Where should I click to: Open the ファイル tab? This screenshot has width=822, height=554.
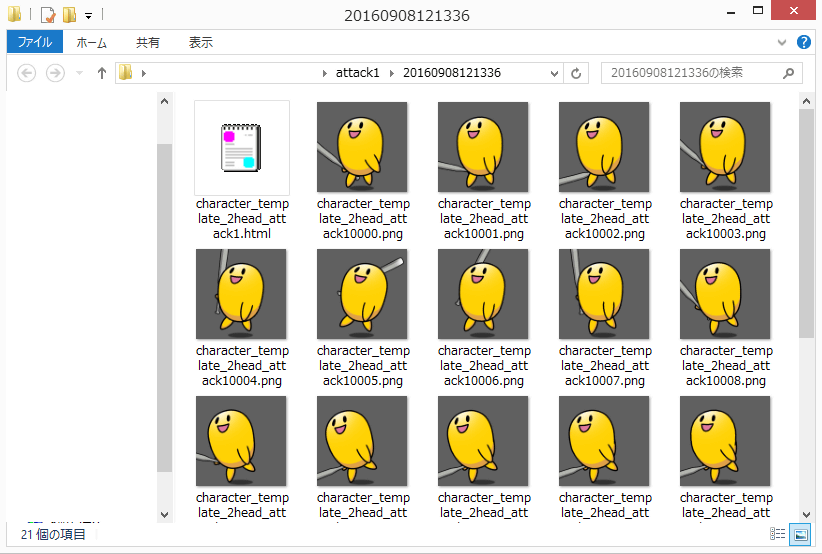[35, 42]
